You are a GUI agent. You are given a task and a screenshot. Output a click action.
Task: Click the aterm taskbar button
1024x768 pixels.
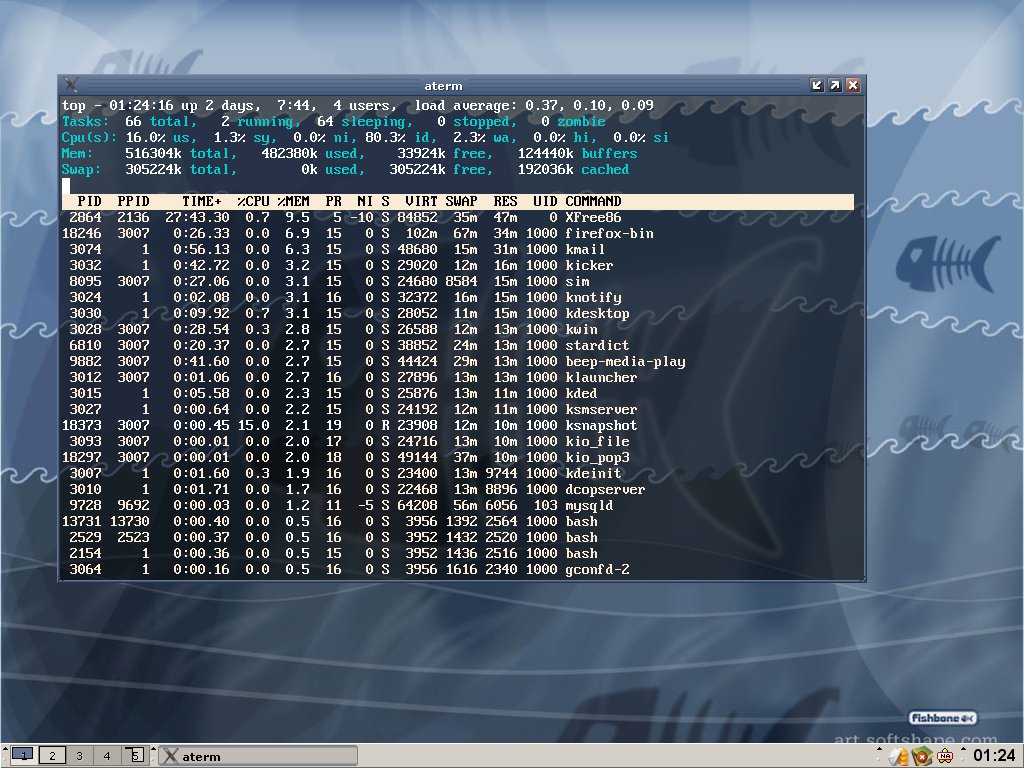click(x=258, y=756)
